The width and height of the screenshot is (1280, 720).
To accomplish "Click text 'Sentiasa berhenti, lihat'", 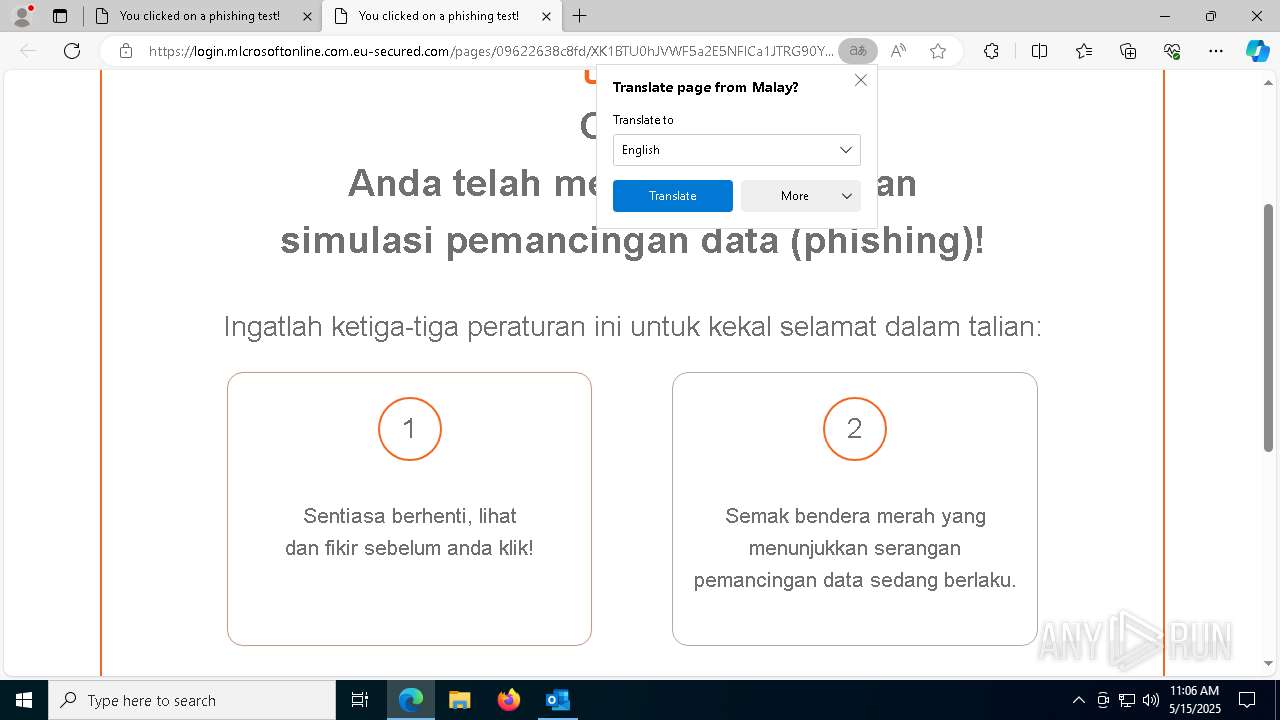I will (410, 516).
